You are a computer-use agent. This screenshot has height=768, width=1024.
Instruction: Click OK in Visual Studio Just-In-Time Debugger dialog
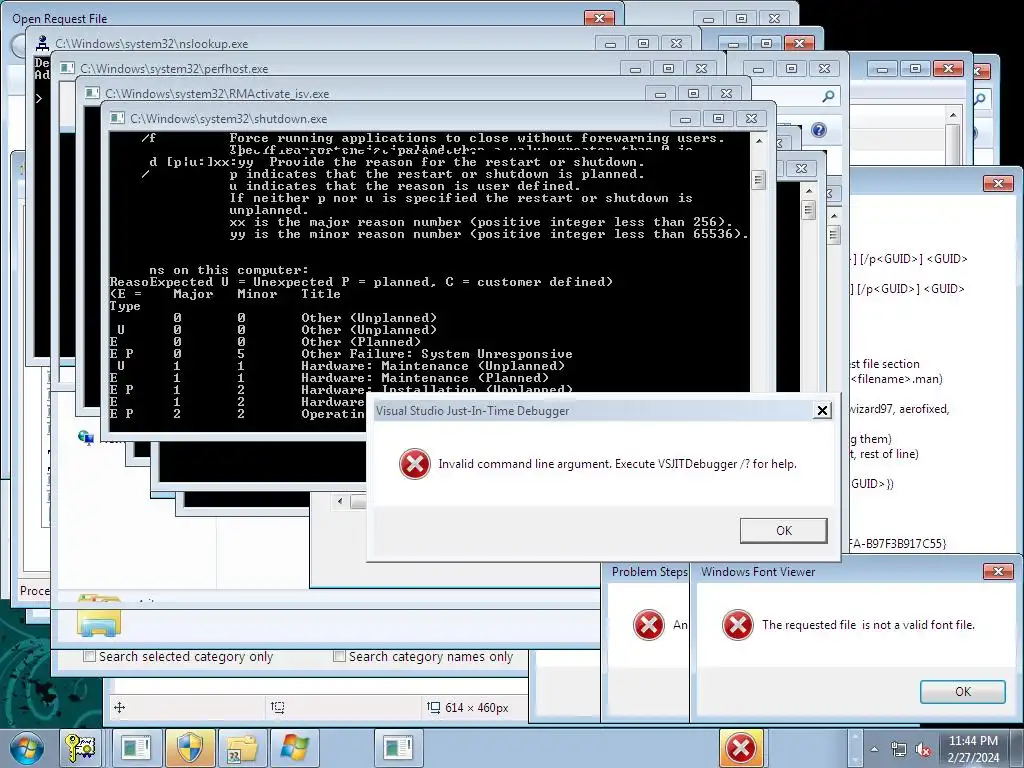pos(784,530)
